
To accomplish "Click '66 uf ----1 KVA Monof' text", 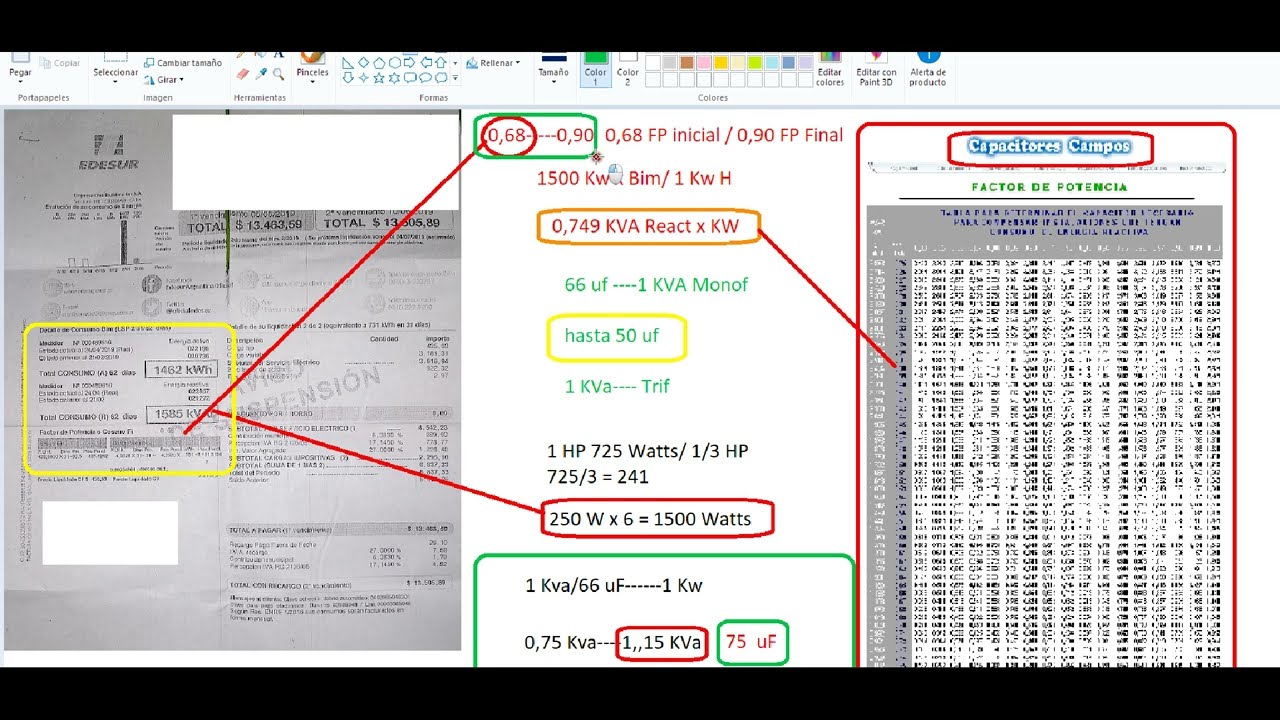I will coord(656,285).
